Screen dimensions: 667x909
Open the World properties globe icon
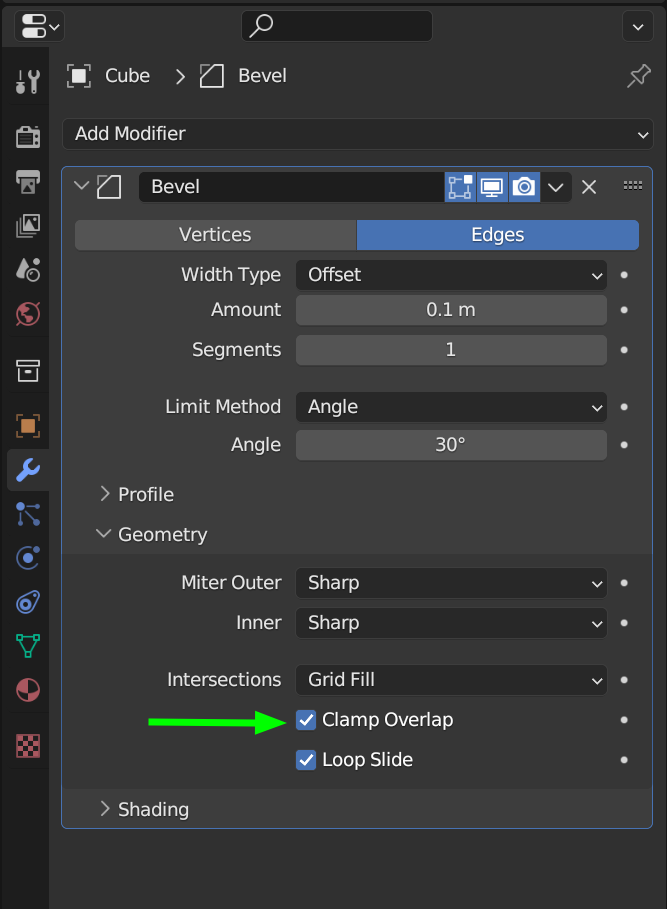[28, 315]
